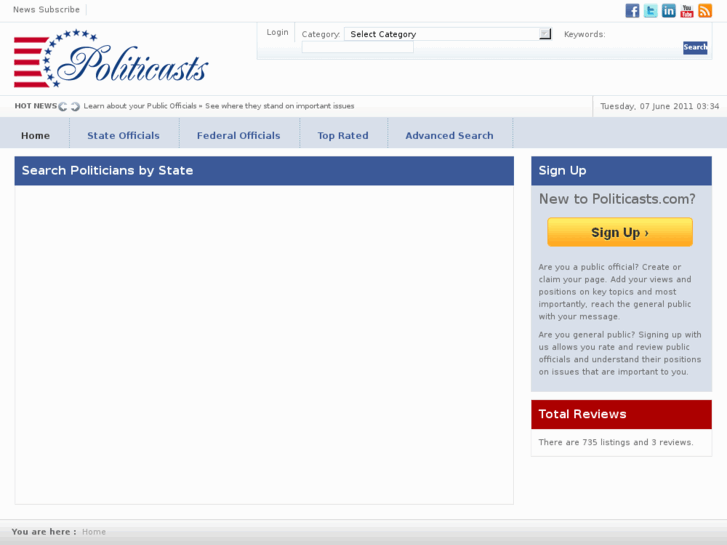Click the Politicasts logo
Viewport: 727px width, 545px height.
pos(111,58)
